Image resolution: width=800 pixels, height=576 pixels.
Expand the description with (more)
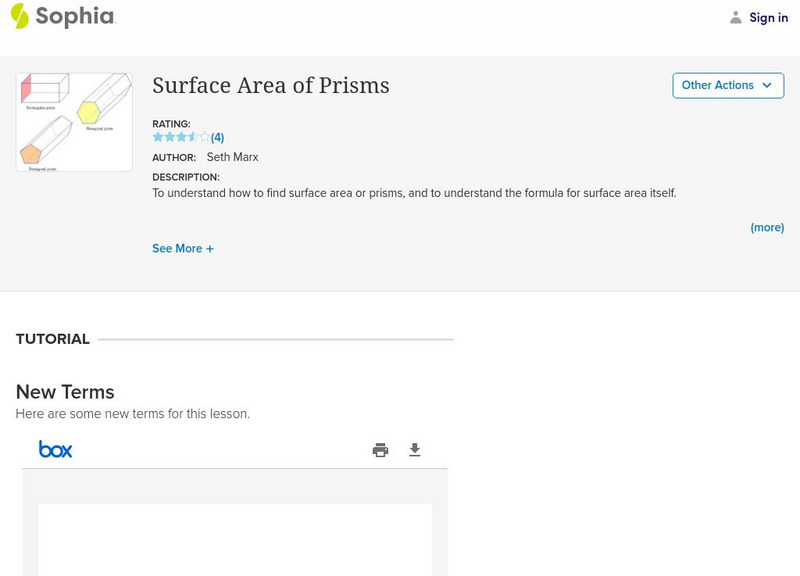(x=767, y=227)
